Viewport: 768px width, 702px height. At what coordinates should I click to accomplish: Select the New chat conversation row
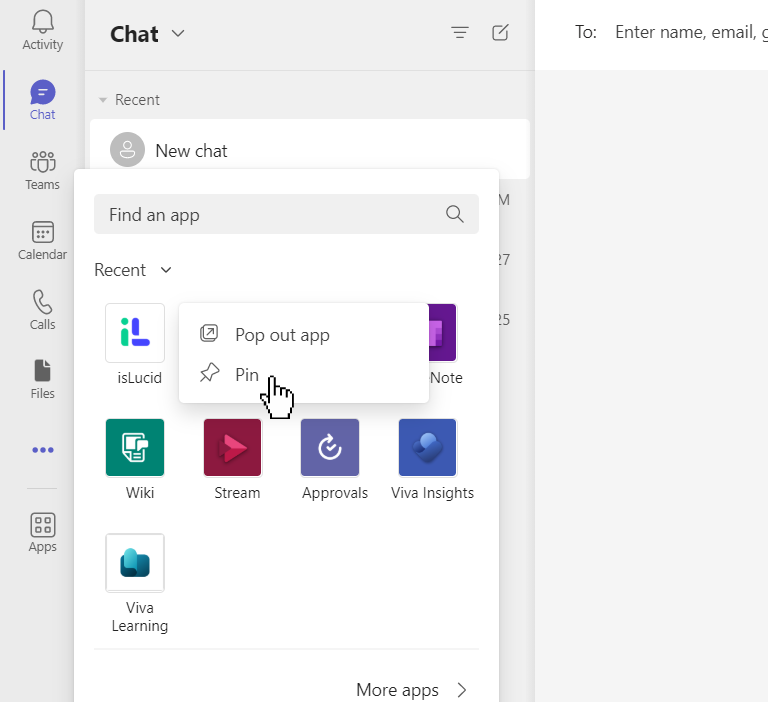[x=310, y=149]
